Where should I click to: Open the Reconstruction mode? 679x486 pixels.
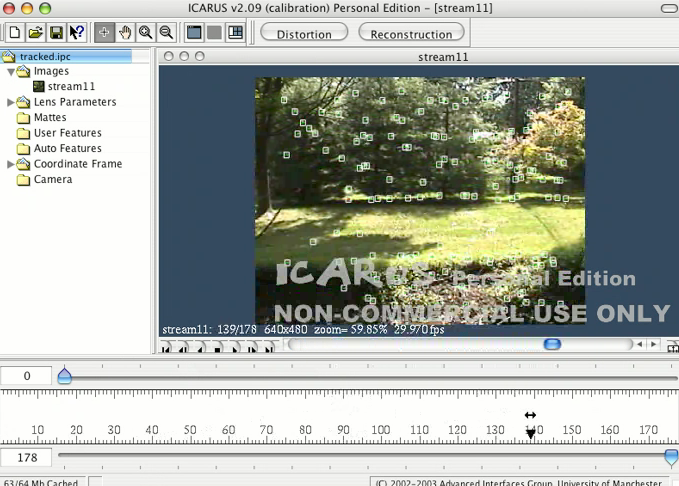[x=411, y=33]
